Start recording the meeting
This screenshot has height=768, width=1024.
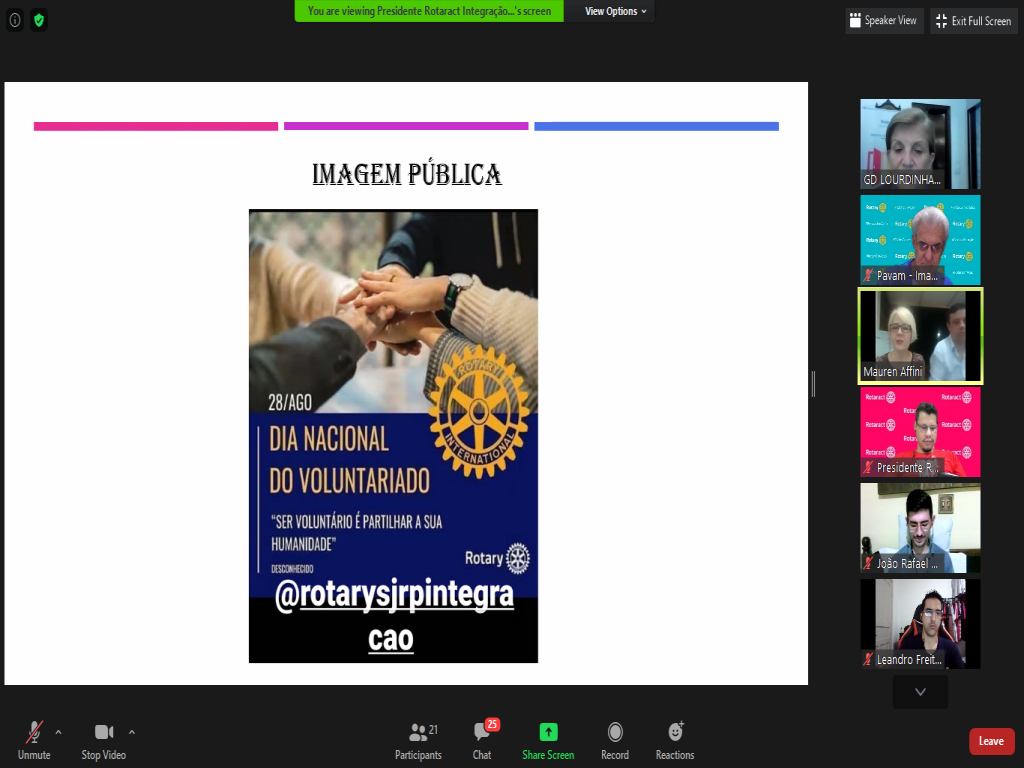tap(615, 740)
